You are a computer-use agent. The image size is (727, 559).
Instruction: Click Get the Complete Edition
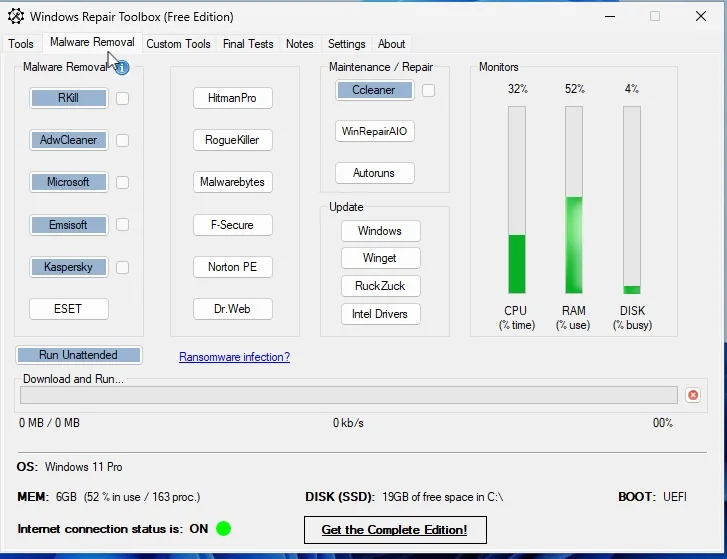[x=395, y=530]
